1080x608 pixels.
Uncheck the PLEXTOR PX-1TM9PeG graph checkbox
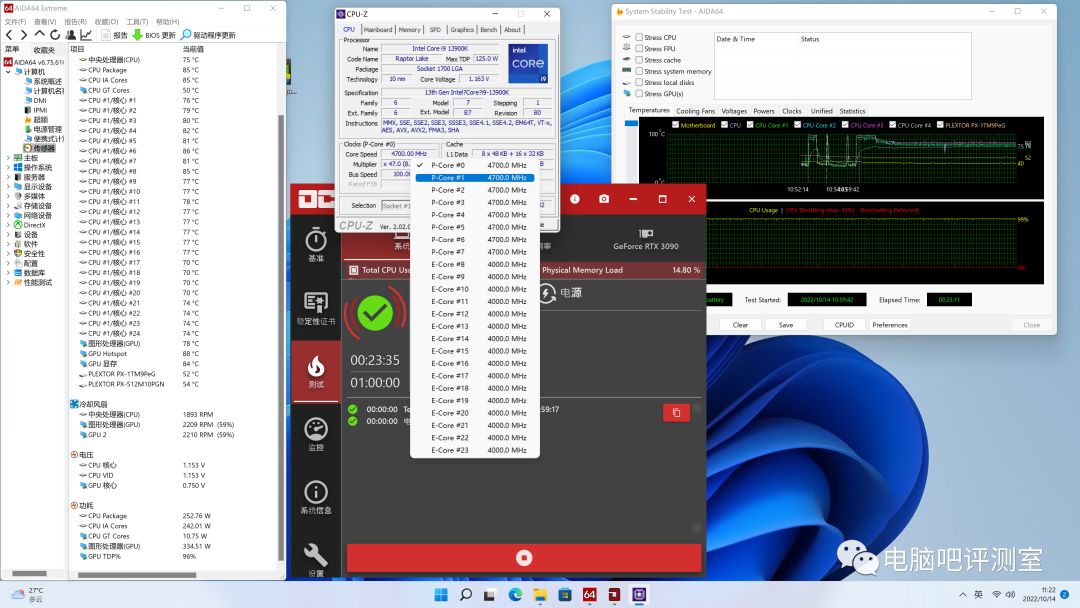pos(940,125)
